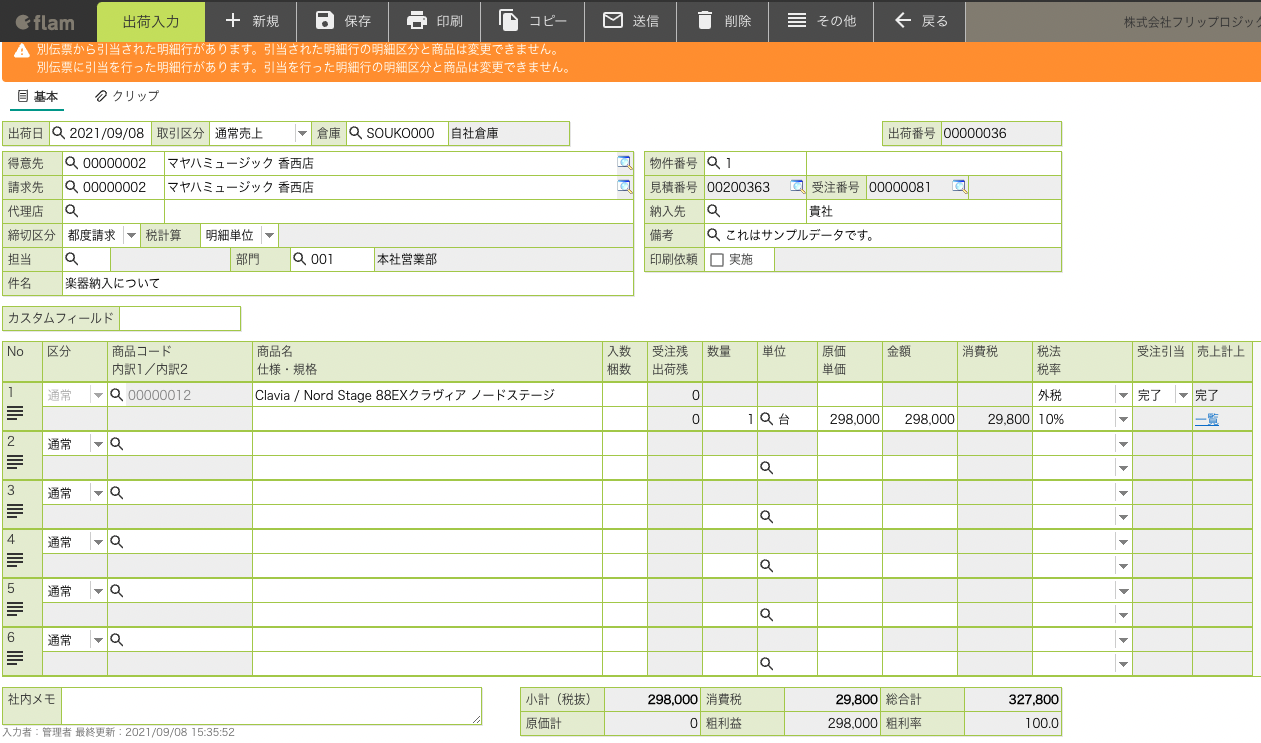Screen dimensions: 1261x743
Task: Click row 5 menu lines icon
Action: pyautogui.click(x=15, y=608)
